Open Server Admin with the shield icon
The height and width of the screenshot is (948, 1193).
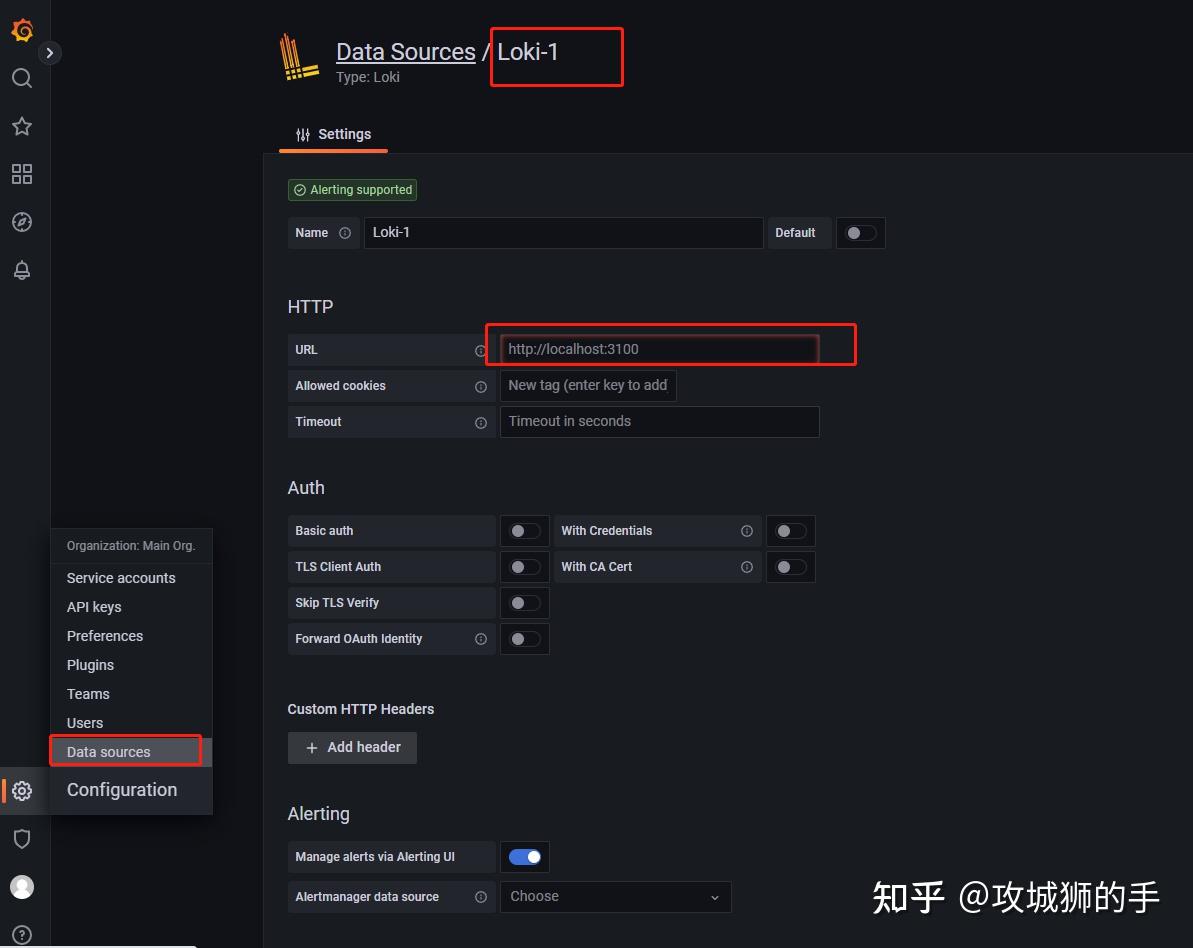tap(22, 838)
